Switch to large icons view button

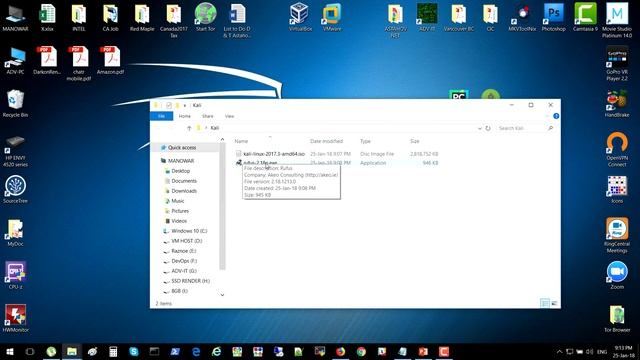click(554, 303)
